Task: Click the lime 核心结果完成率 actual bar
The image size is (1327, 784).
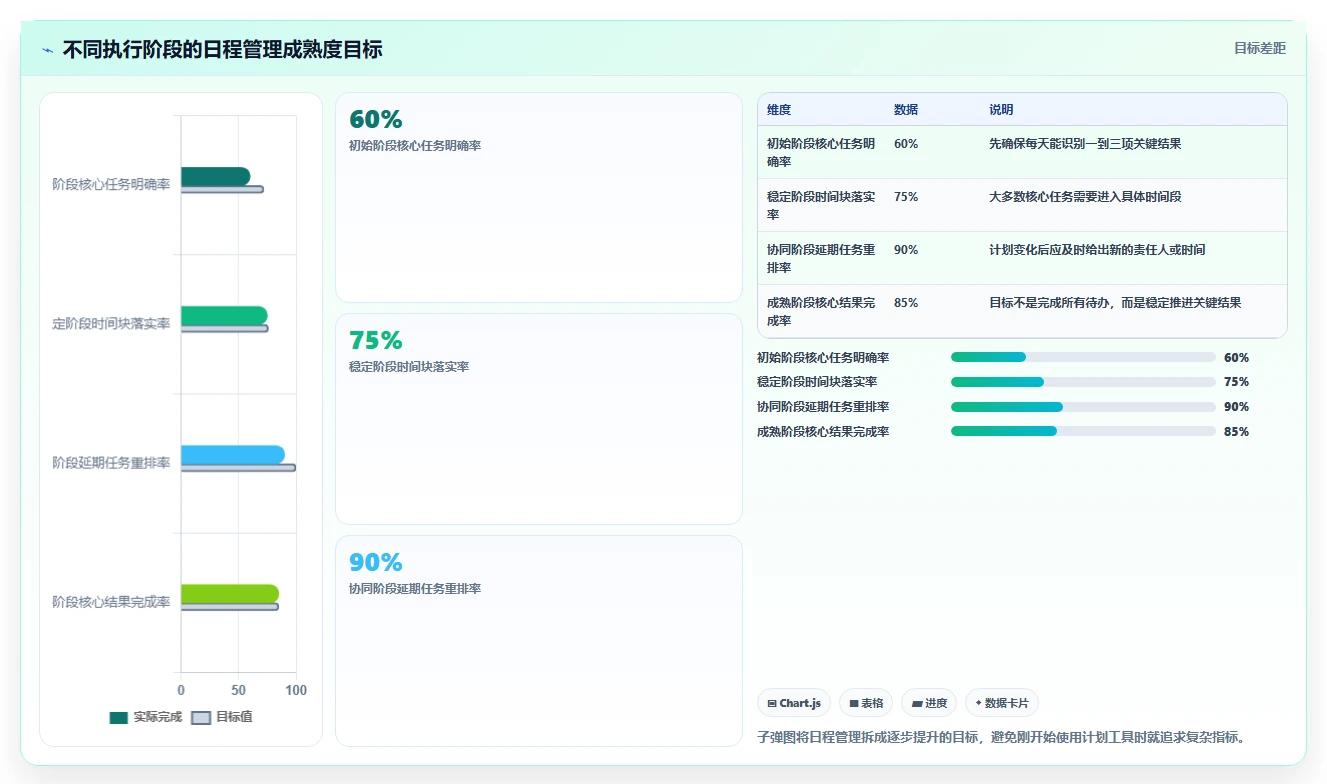Action: pos(230,593)
